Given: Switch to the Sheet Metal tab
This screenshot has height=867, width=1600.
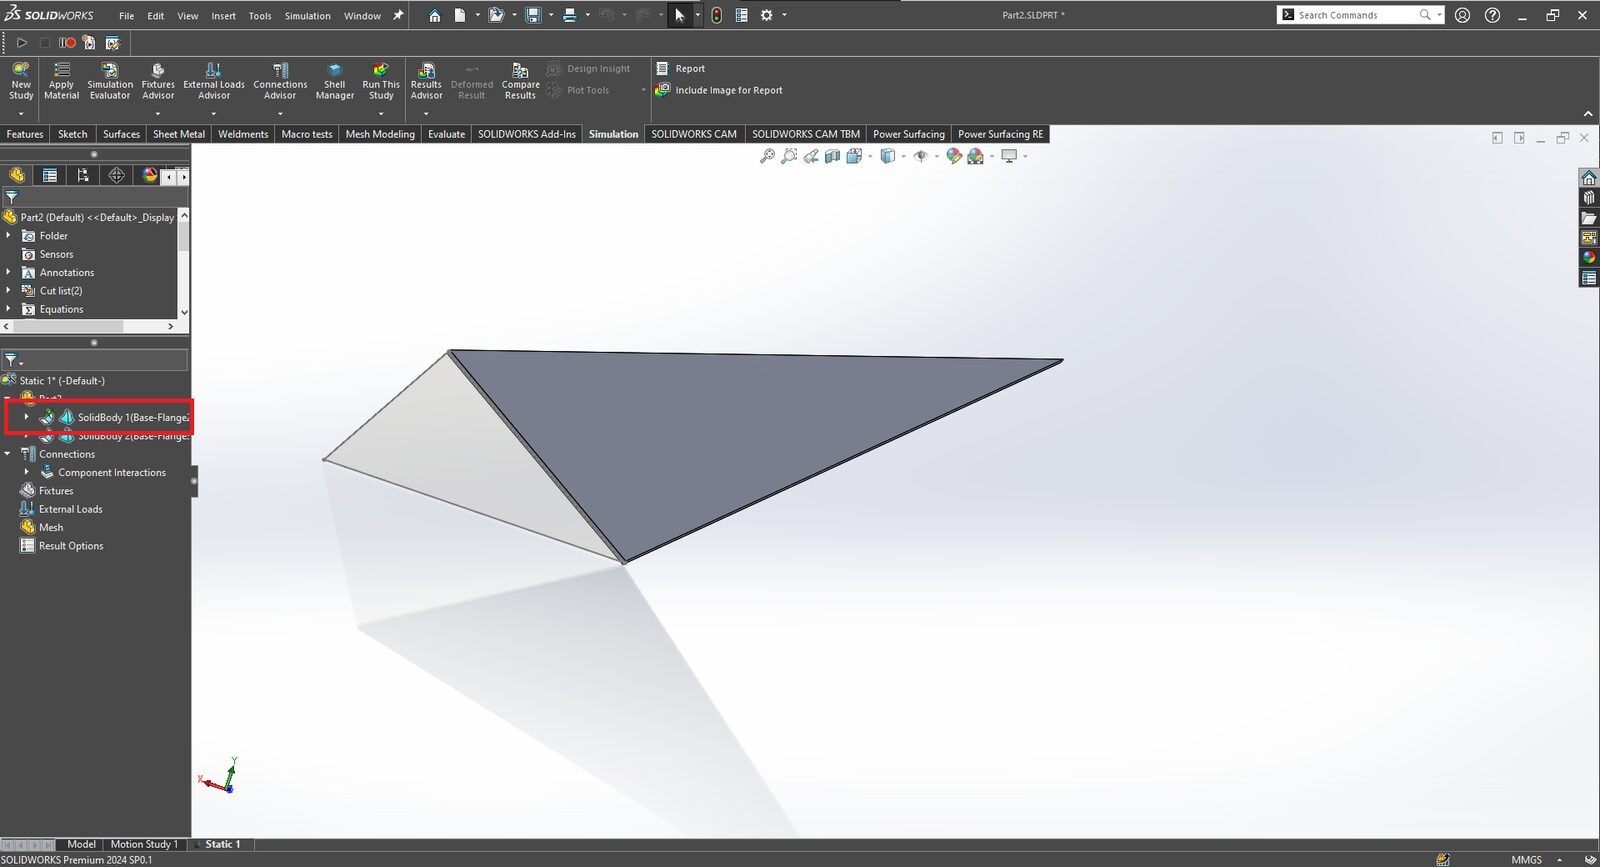Looking at the screenshot, I should point(179,134).
